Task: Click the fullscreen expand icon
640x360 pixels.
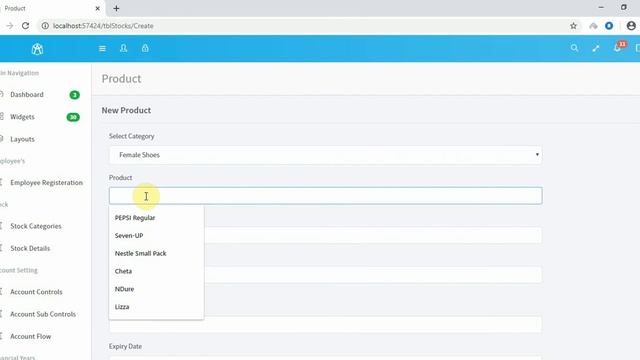Action: coord(596,48)
